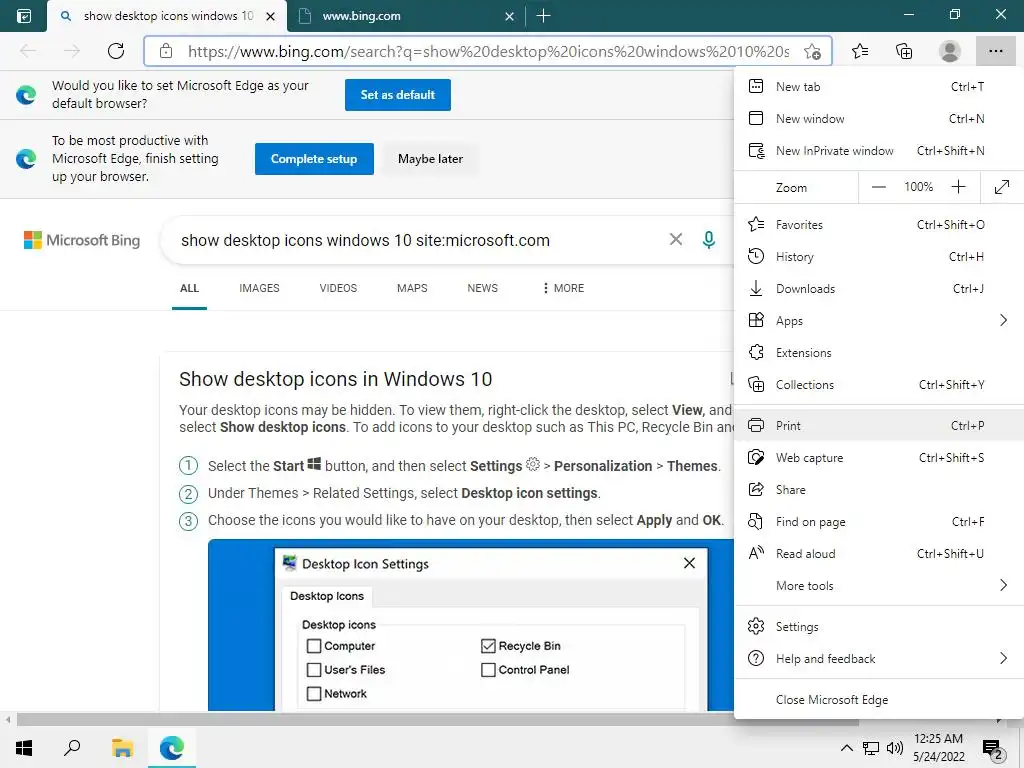Click the Maybe later button
1024x768 pixels.
pos(430,159)
